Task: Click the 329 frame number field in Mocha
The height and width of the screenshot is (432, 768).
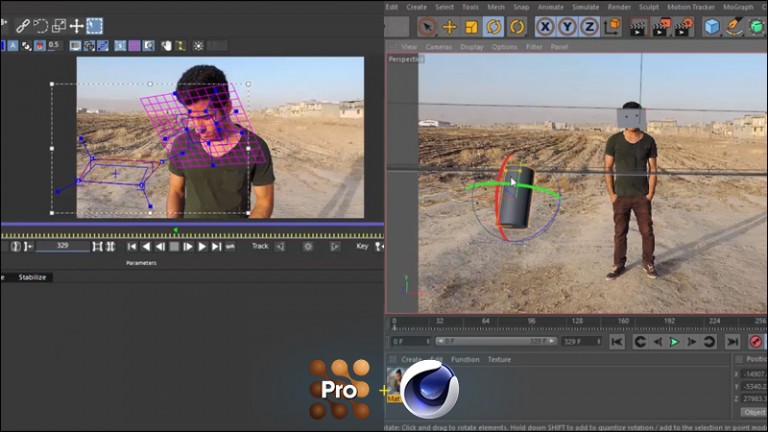Action: [x=63, y=246]
